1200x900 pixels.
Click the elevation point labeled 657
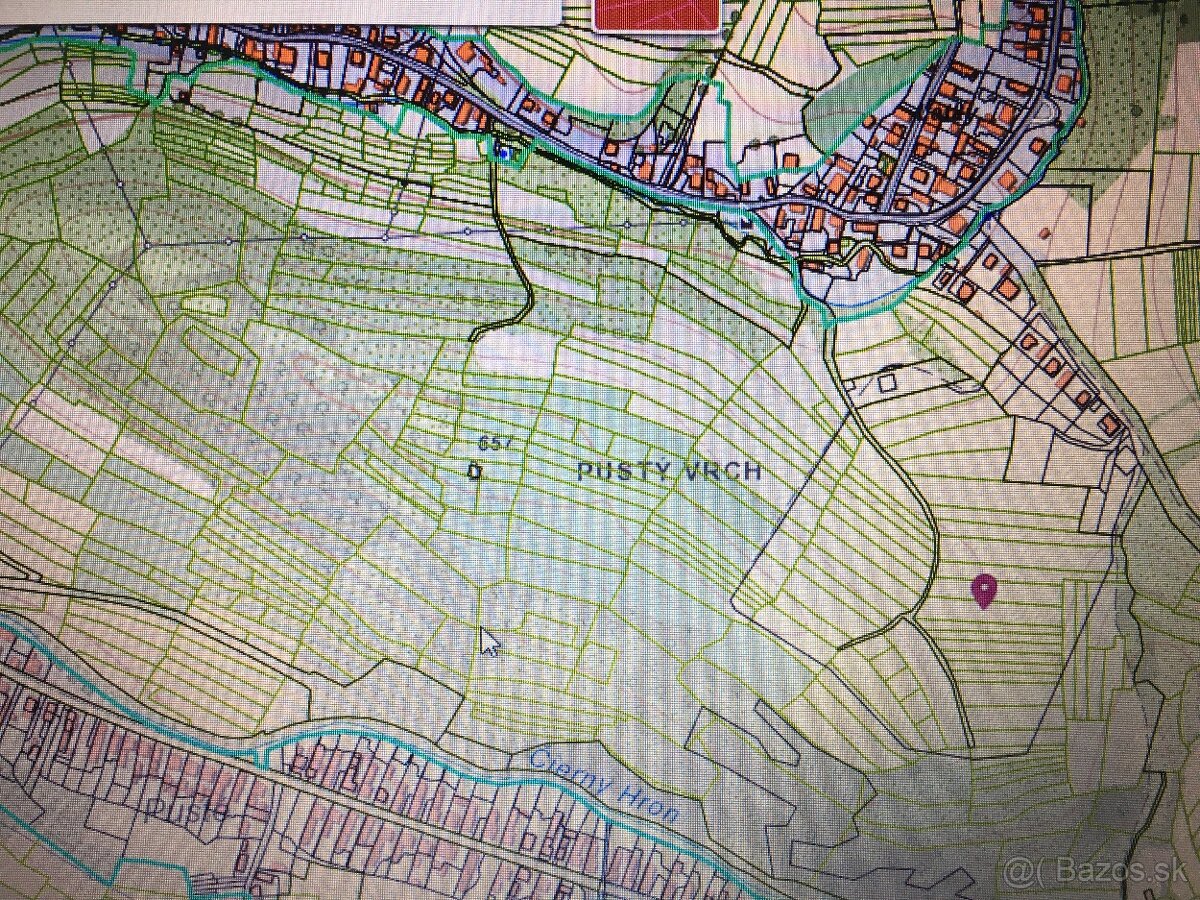(x=492, y=441)
